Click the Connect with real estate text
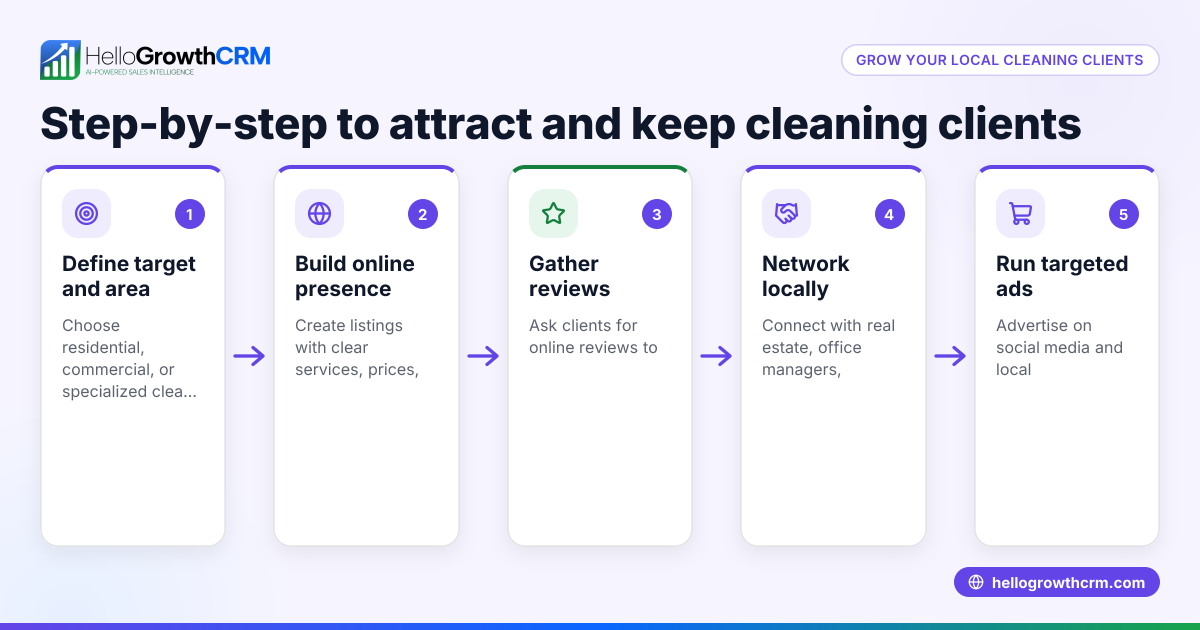 click(x=828, y=348)
